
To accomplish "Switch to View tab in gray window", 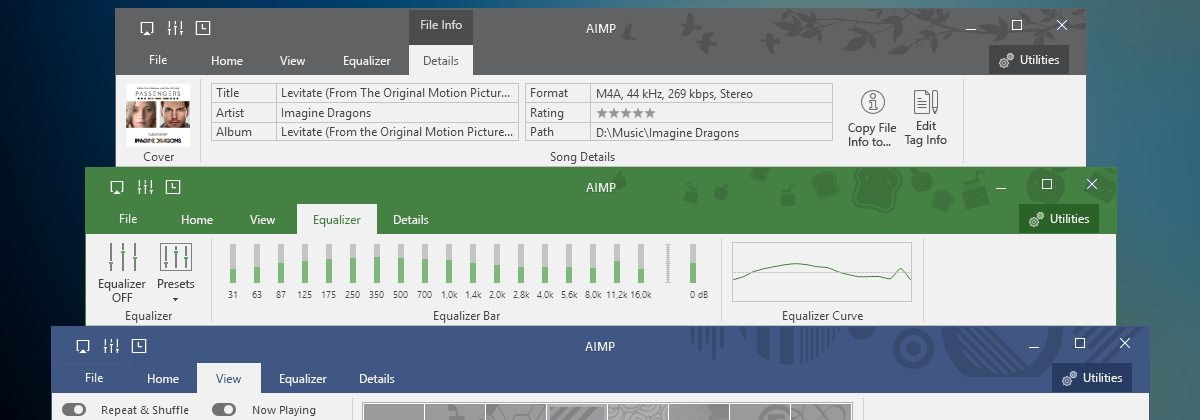I will [x=293, y=60].
